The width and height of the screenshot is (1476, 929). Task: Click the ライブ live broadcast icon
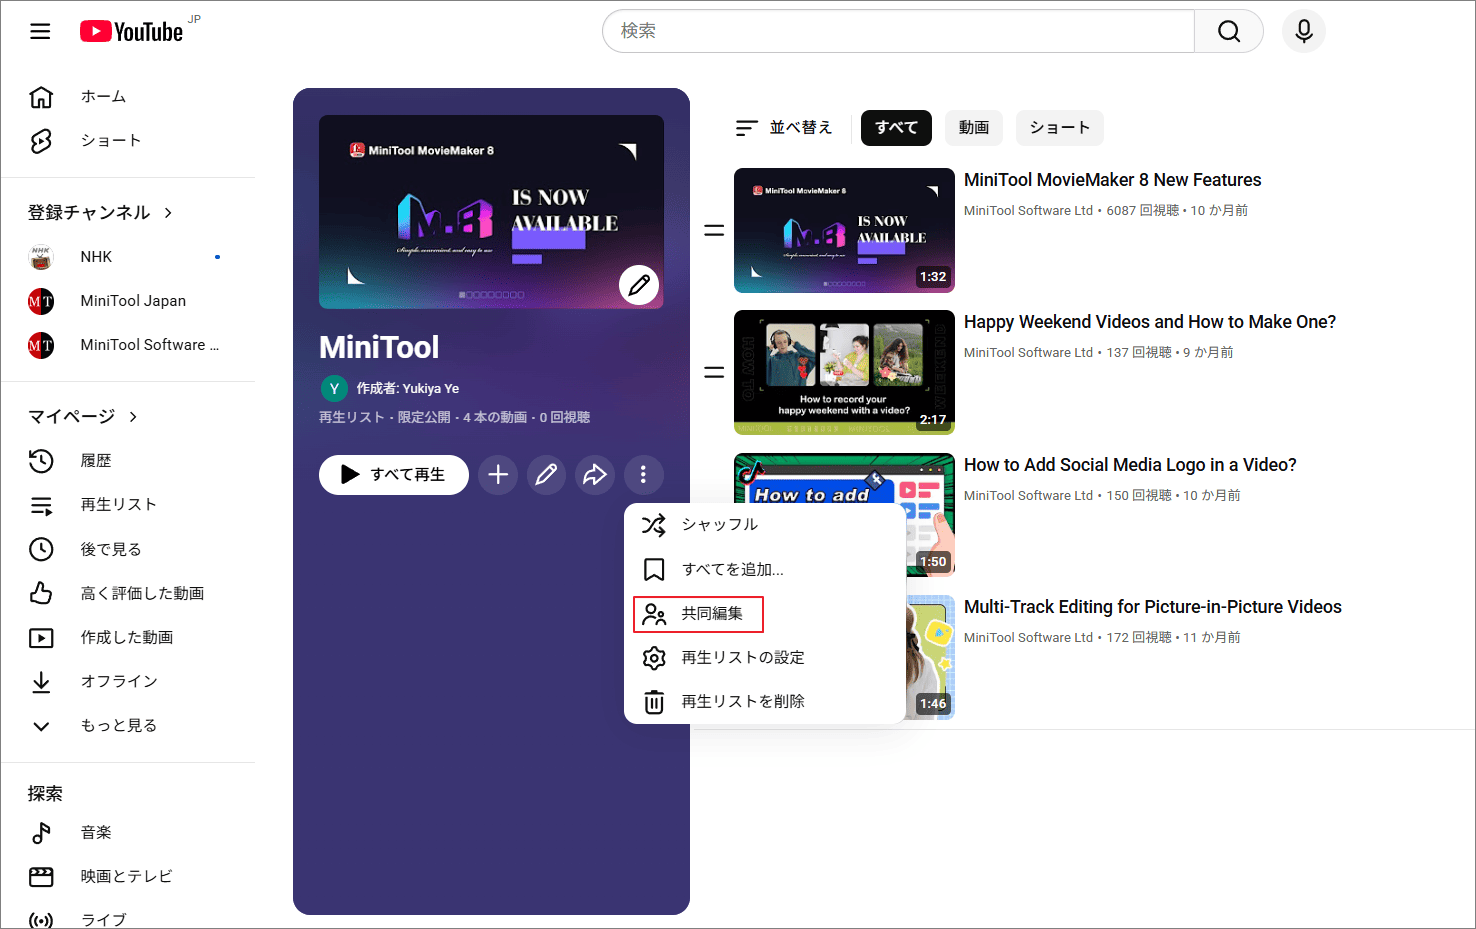(41, 921)
